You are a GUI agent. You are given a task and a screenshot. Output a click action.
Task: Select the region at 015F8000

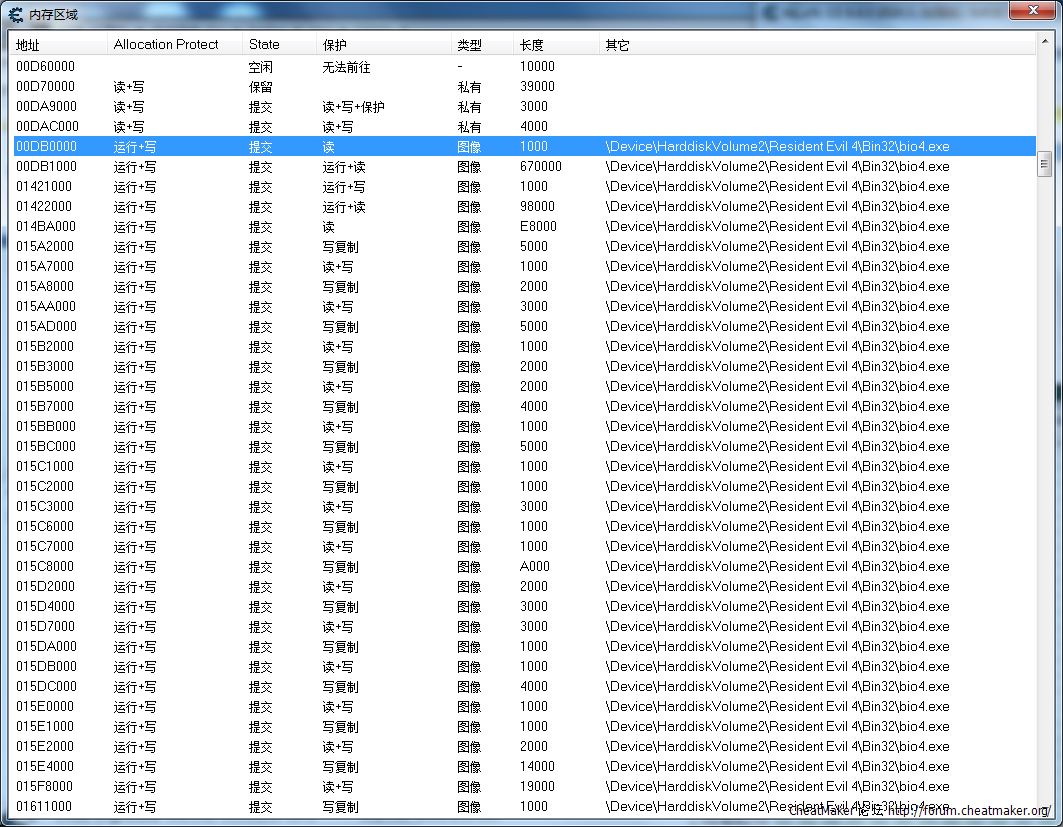coord(46,787)
